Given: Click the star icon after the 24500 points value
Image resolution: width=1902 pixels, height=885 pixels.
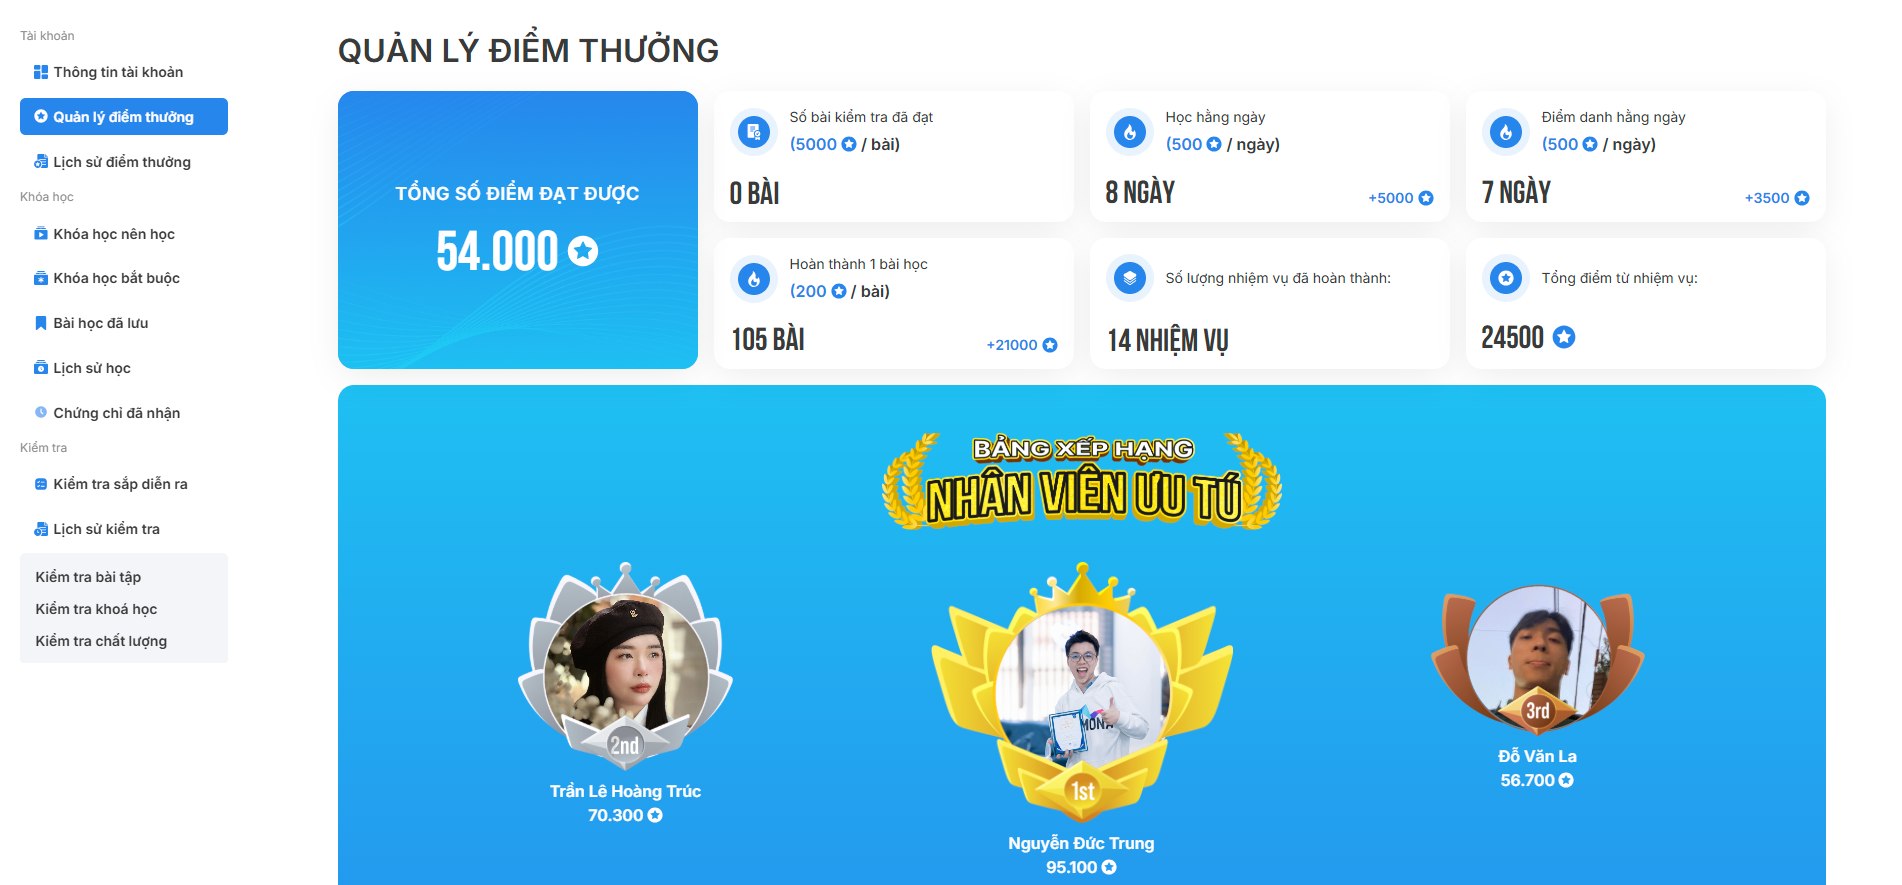Looking at the screenshot, I should (1564, 337).
